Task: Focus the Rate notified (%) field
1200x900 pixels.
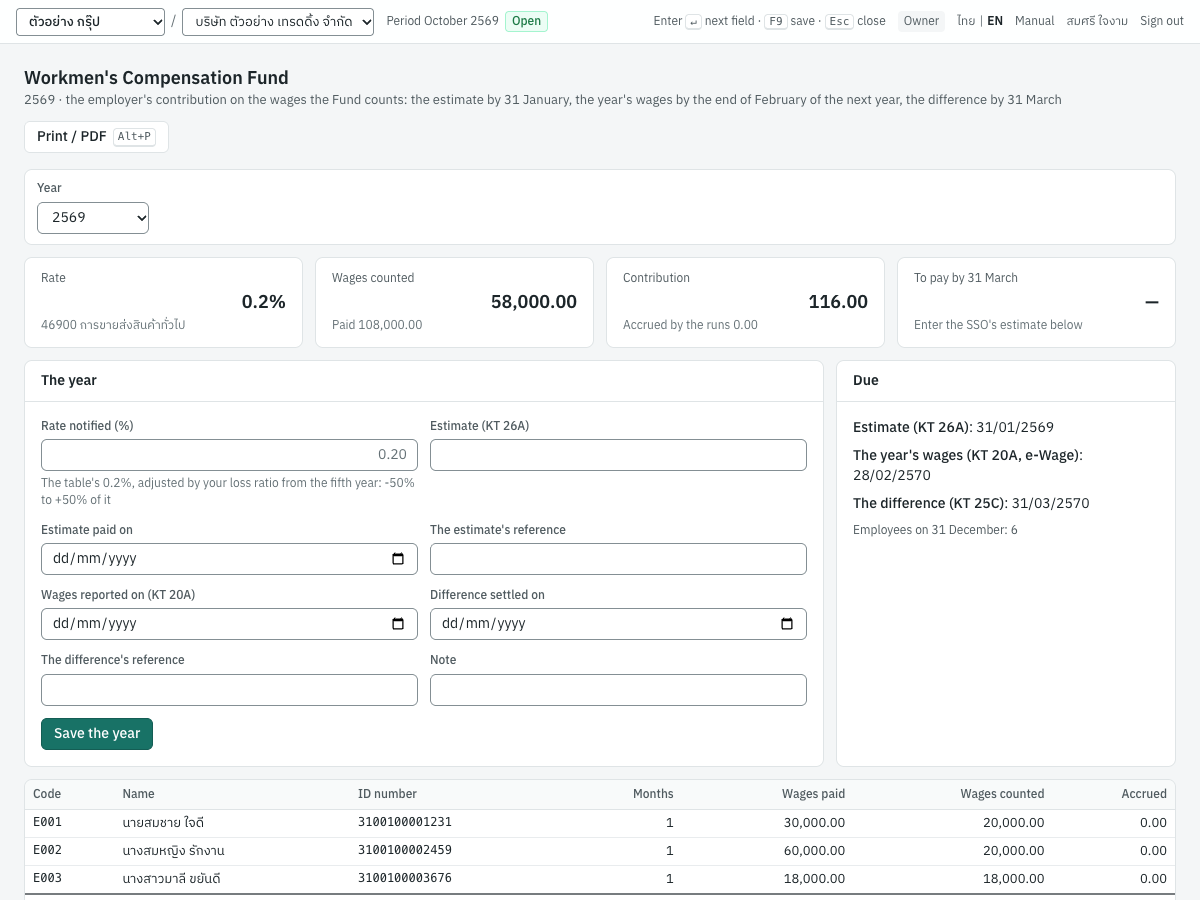Action: click(x=229, y=455)
